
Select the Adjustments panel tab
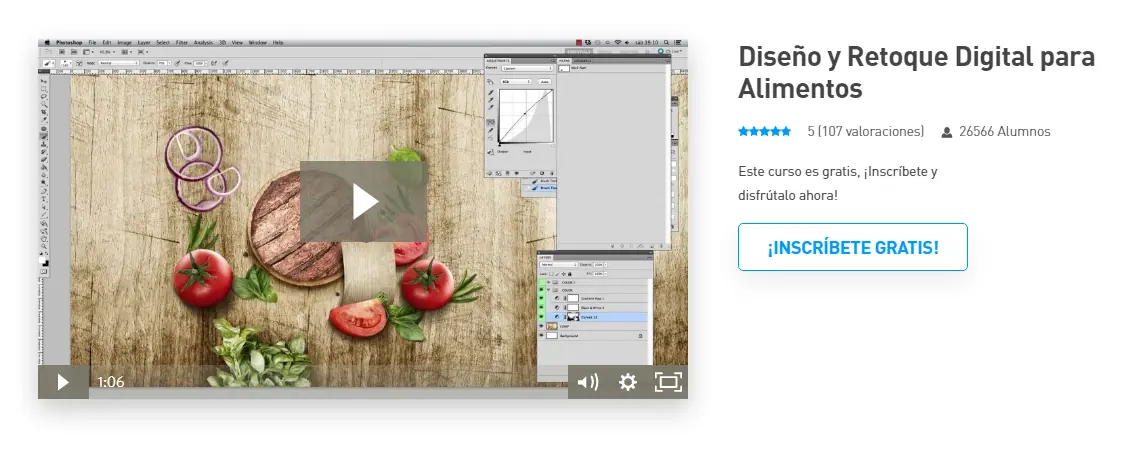[x=498, y=60]
